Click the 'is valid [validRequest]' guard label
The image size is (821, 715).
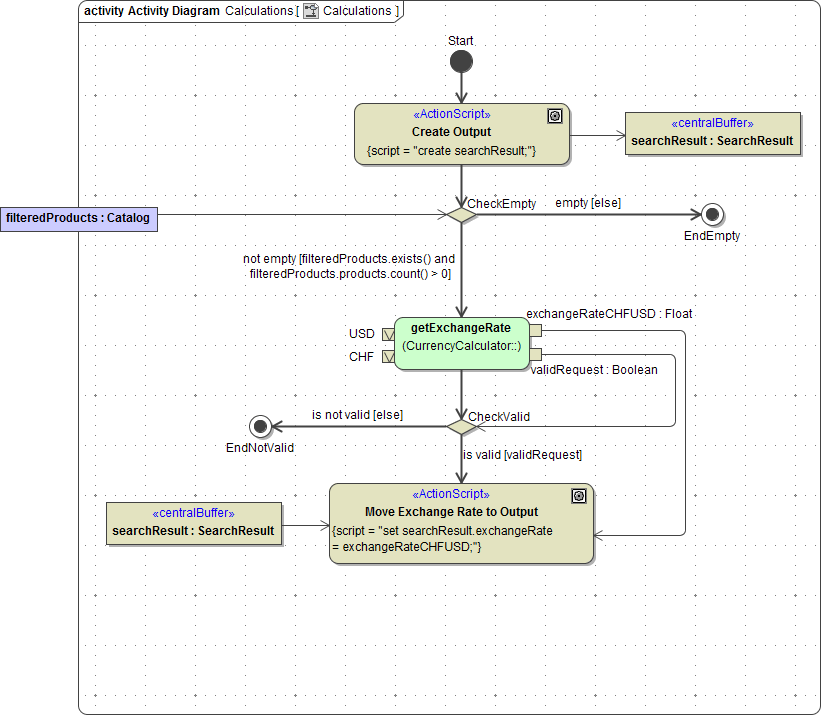point(522,455)
